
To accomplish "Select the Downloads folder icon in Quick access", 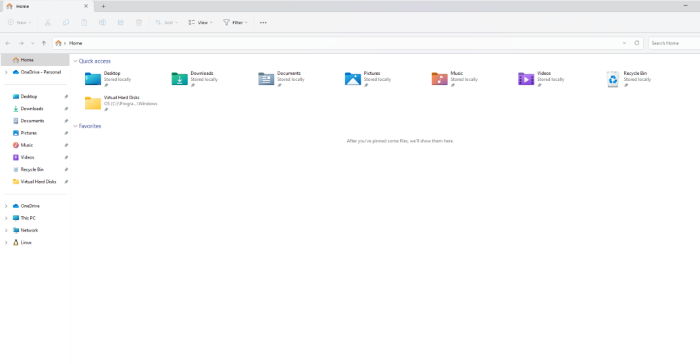I will click(179, 79).
